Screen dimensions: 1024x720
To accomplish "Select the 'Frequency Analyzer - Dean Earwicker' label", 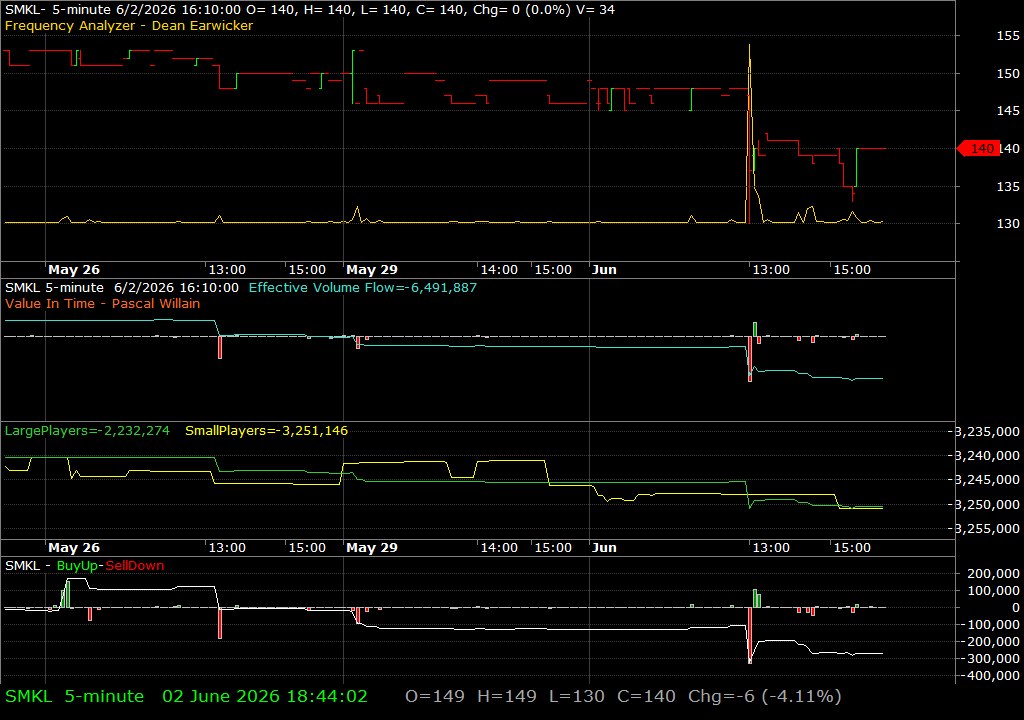I will (x=129, y=25).
